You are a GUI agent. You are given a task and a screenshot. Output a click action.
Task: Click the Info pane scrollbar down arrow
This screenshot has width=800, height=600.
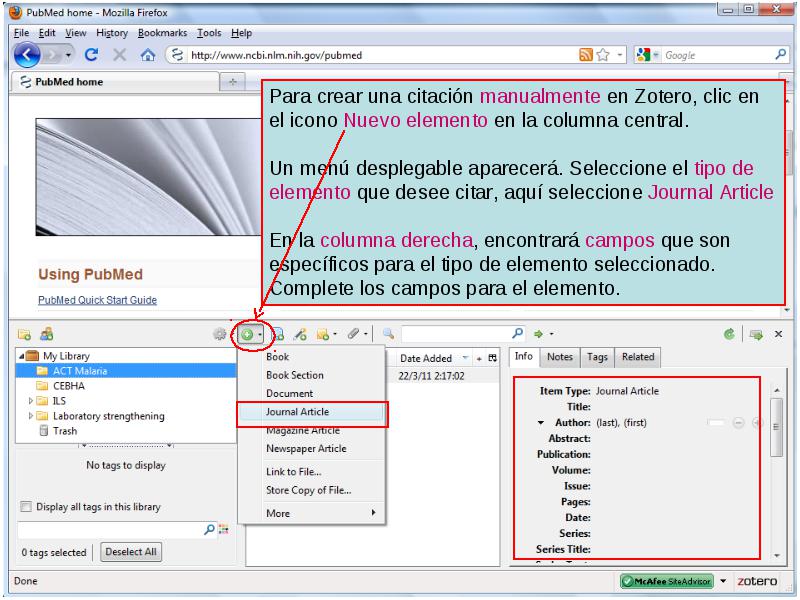point(777,556)
